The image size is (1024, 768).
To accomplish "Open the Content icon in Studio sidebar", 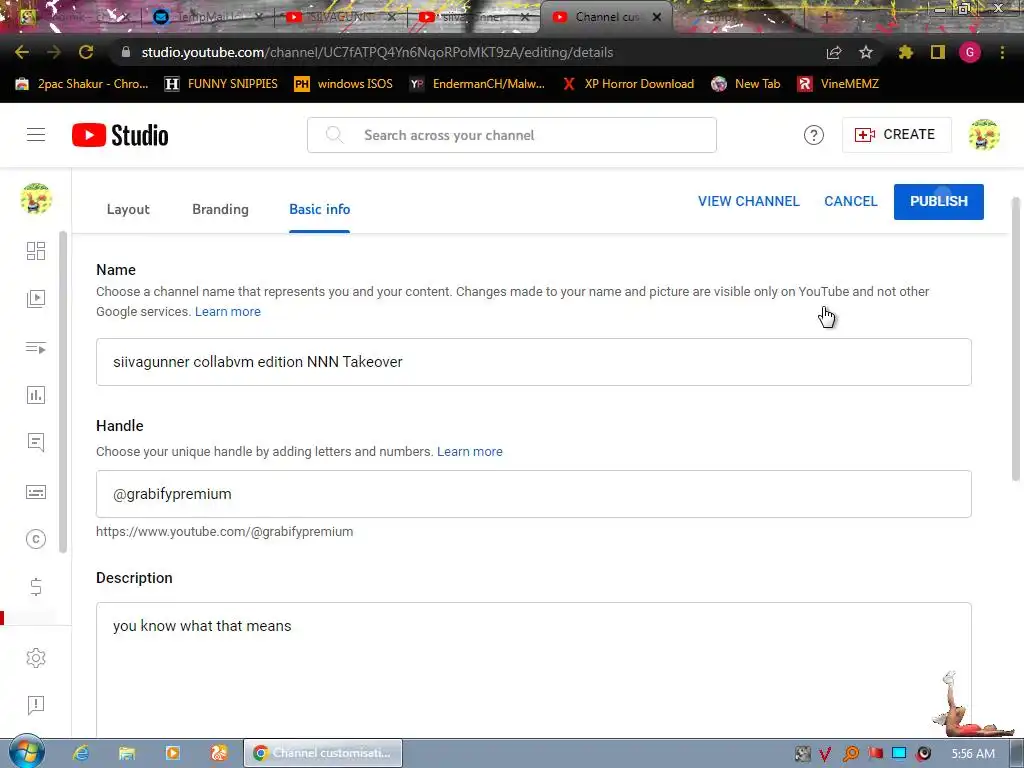I will [36, 299].
